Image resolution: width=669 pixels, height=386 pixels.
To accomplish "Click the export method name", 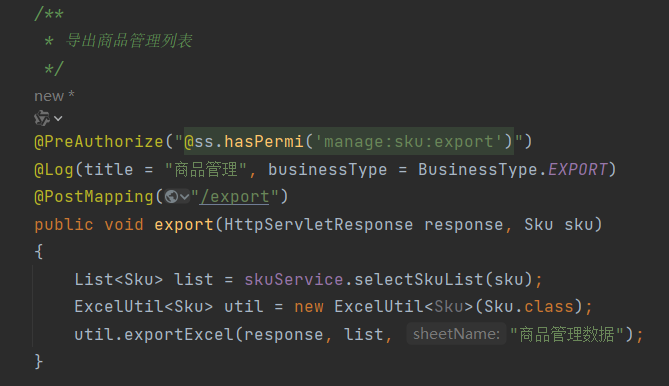I will coord(184,225).
